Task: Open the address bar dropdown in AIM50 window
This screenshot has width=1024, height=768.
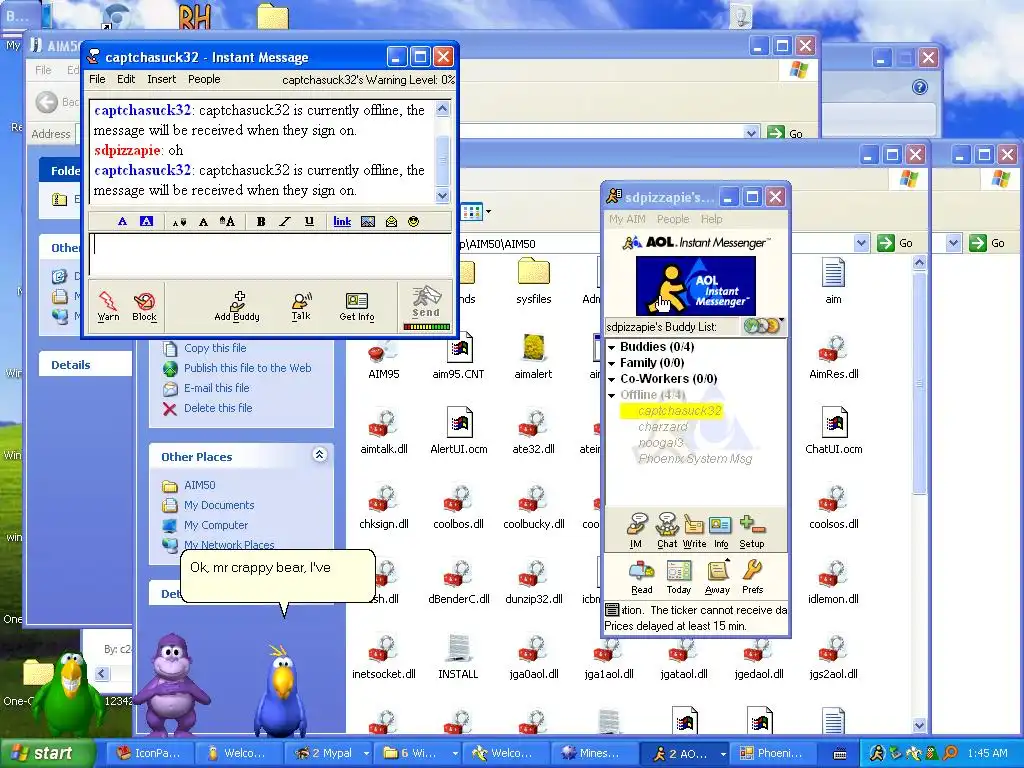Action: pos(861,243)
